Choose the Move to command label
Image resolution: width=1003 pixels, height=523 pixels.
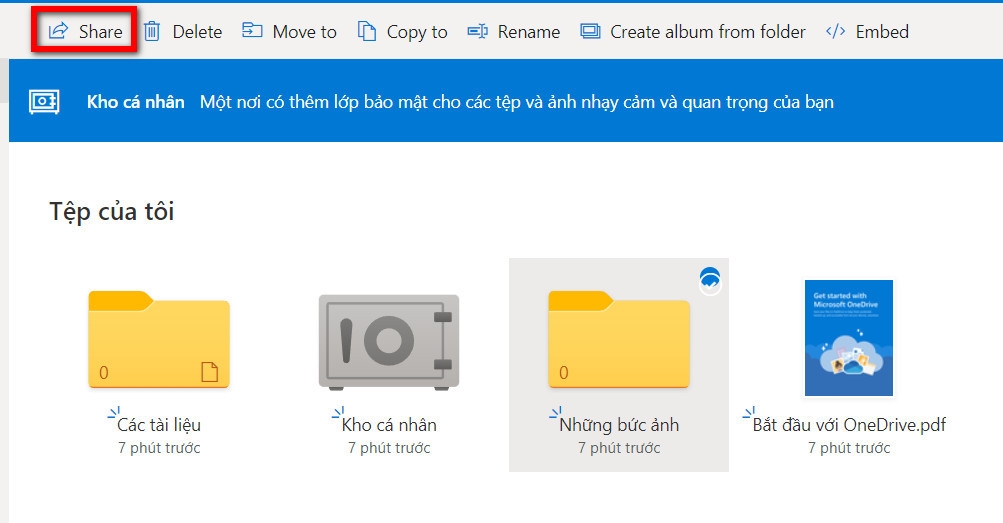(304, 31)
